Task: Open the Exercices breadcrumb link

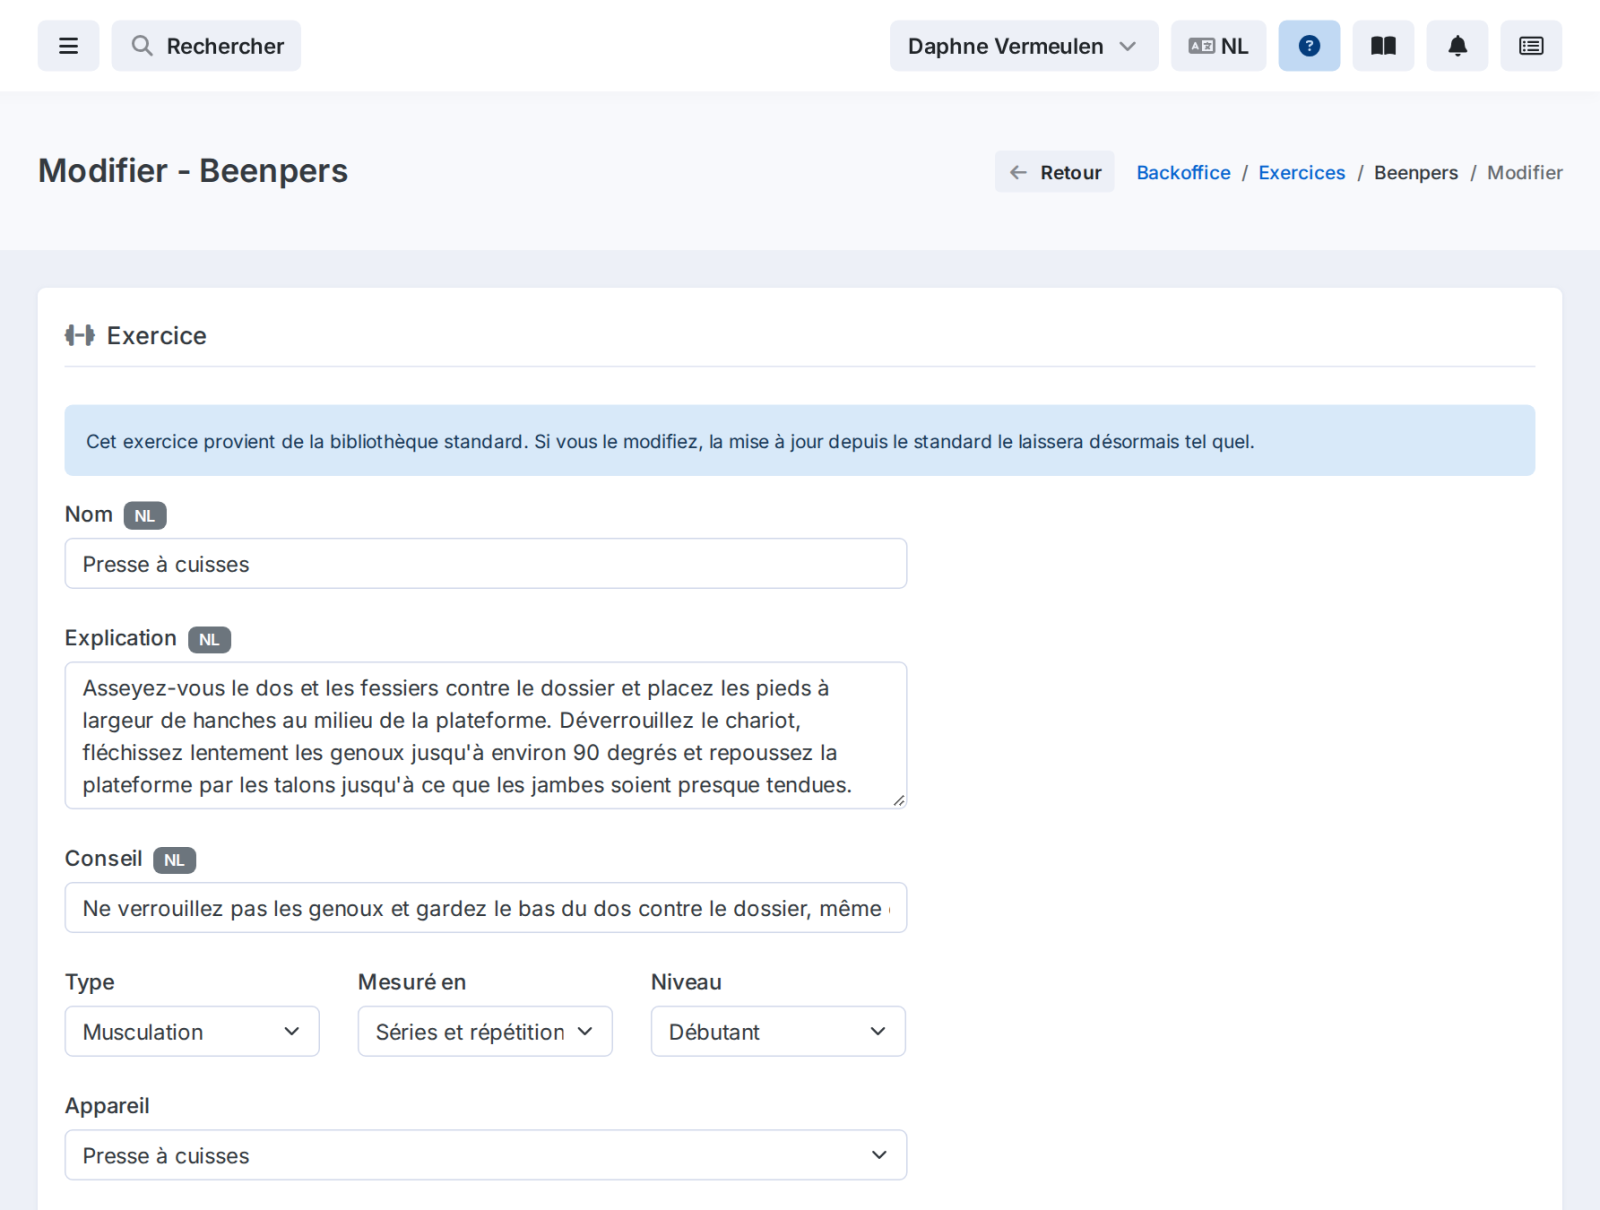Action: tap(1301, 172)
